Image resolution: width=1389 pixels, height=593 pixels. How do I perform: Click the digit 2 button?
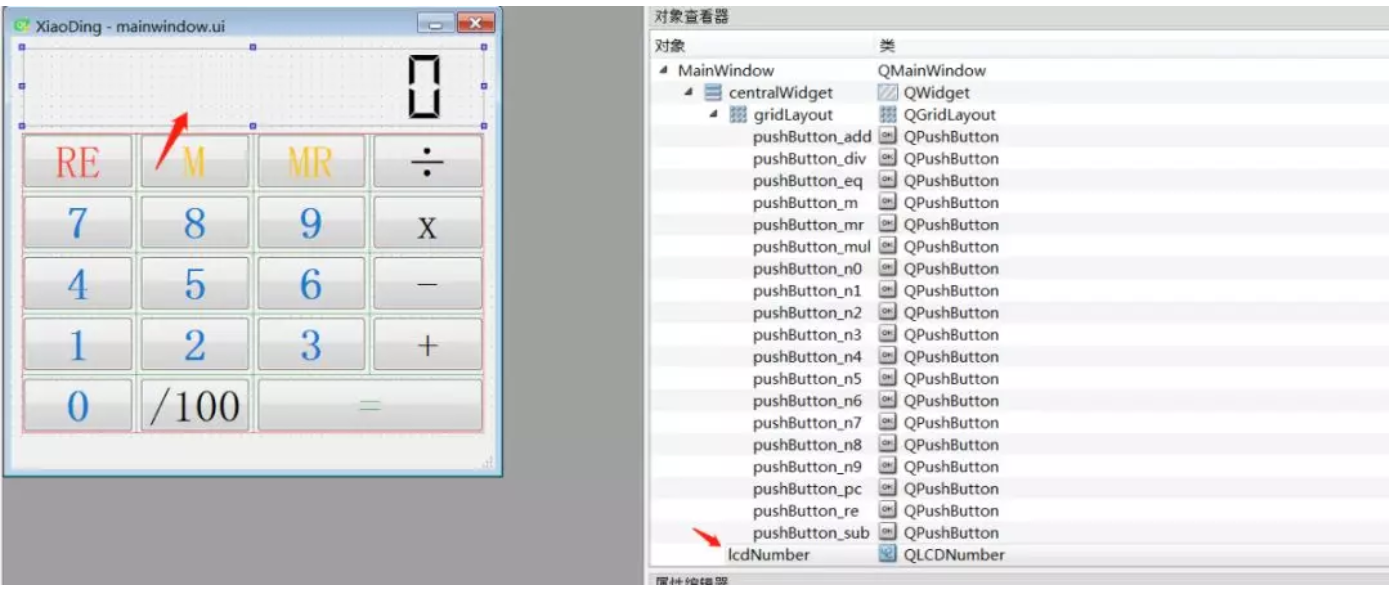tap(194, 344)
